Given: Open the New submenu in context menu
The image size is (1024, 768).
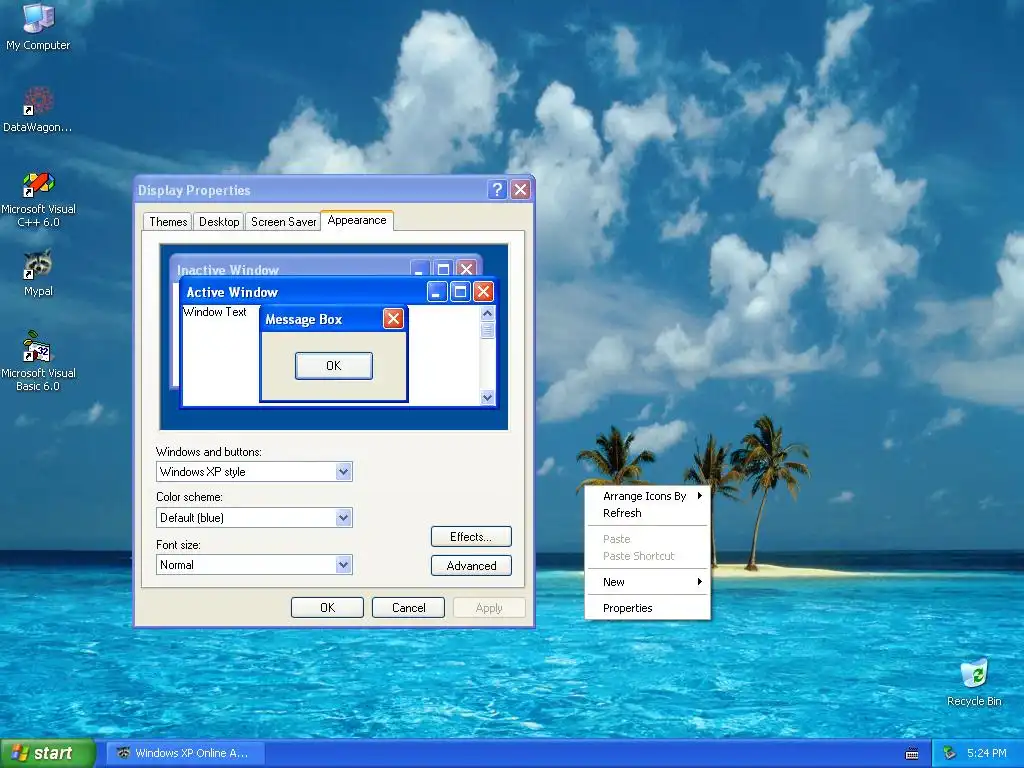Looking at the screenshot, I should coord(648,583).
